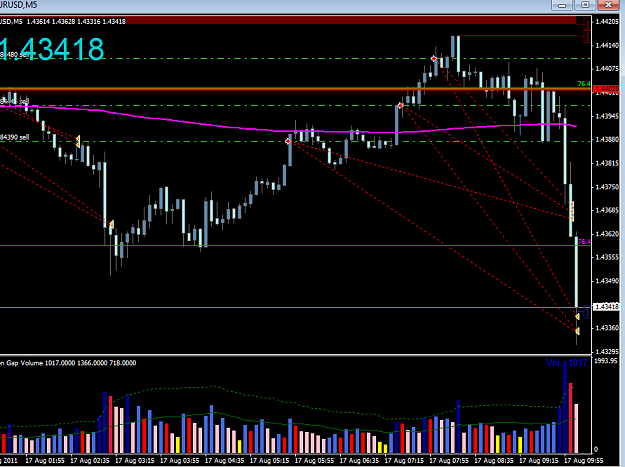This screenshot has height=467, width=625.
Task: Click the 1993.95 volume scale label
Action: click(x=606, y=361)
